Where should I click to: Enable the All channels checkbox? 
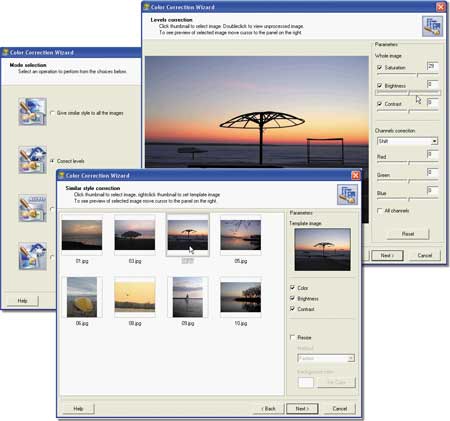pos(379,211)
